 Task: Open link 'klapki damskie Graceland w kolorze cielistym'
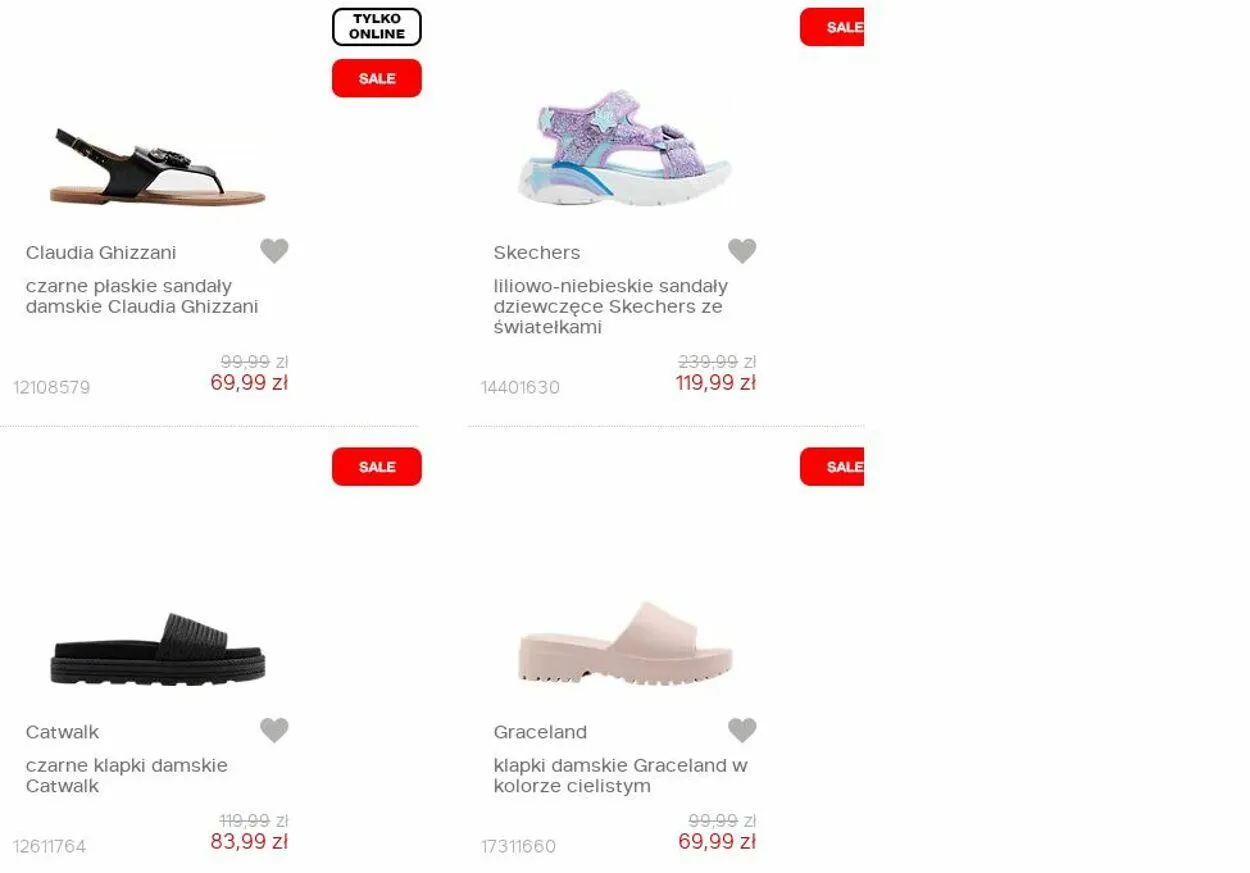point(621,775)
